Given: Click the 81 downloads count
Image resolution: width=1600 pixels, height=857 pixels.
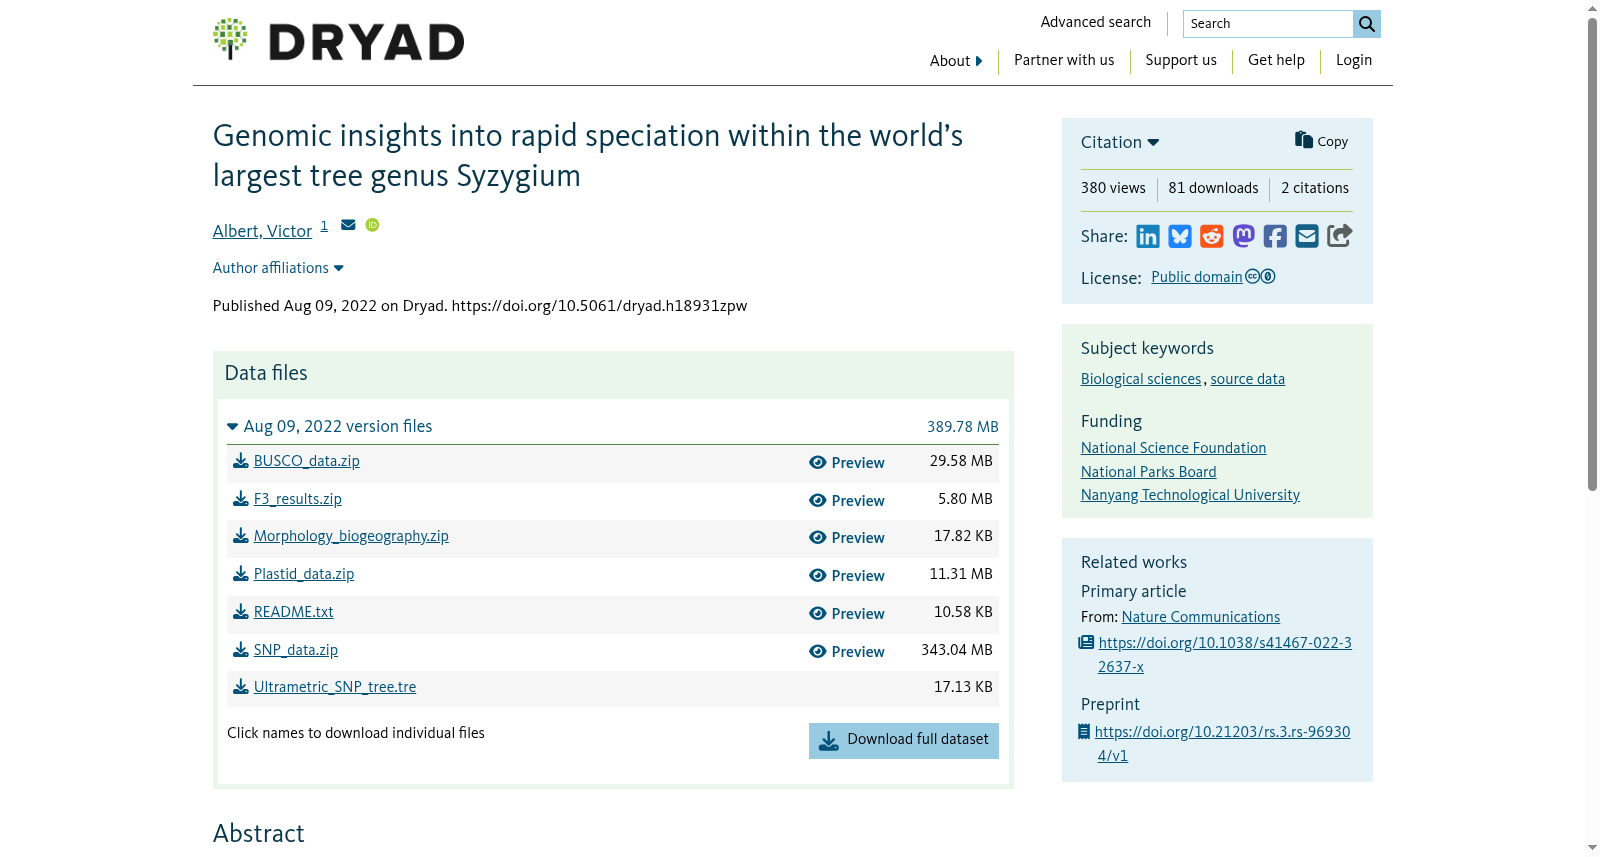Looking at the screenshot, I should pos(1213,188).
